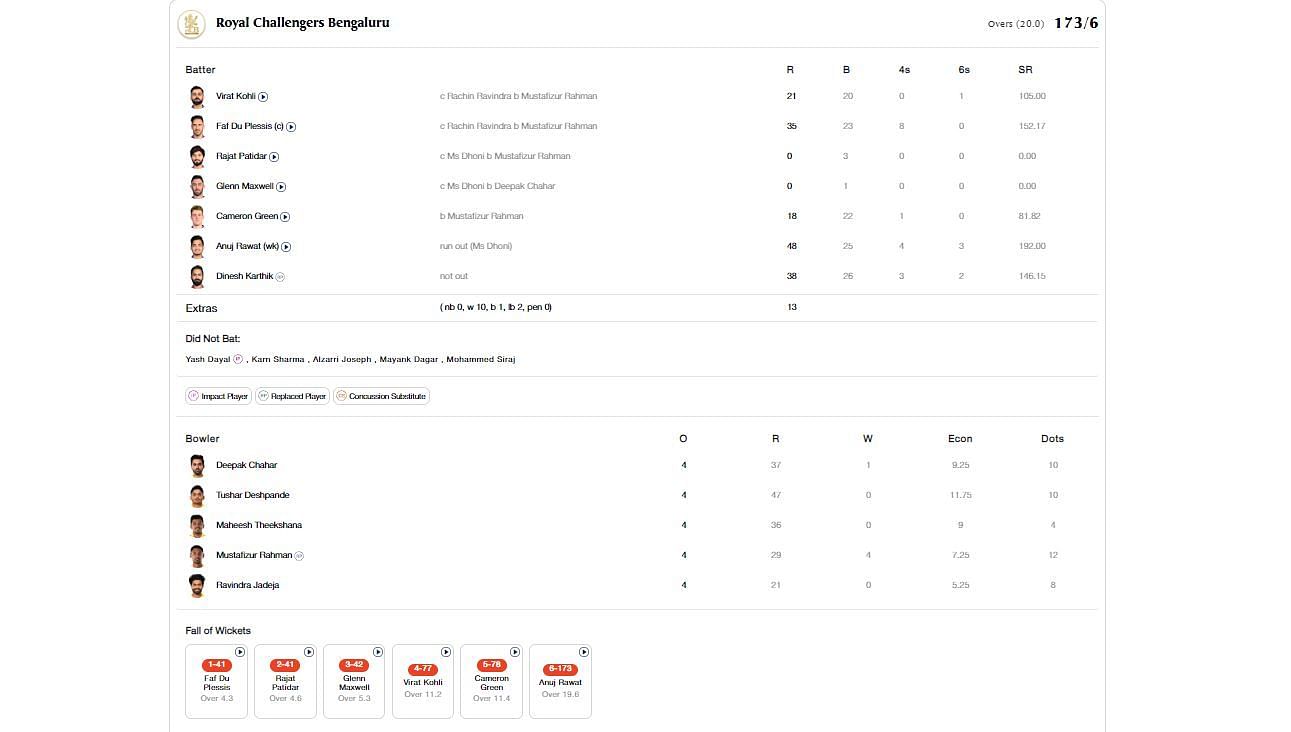Open Tushar Deshpande's bowler photo

pyautogui.click(x=197, y=496)
